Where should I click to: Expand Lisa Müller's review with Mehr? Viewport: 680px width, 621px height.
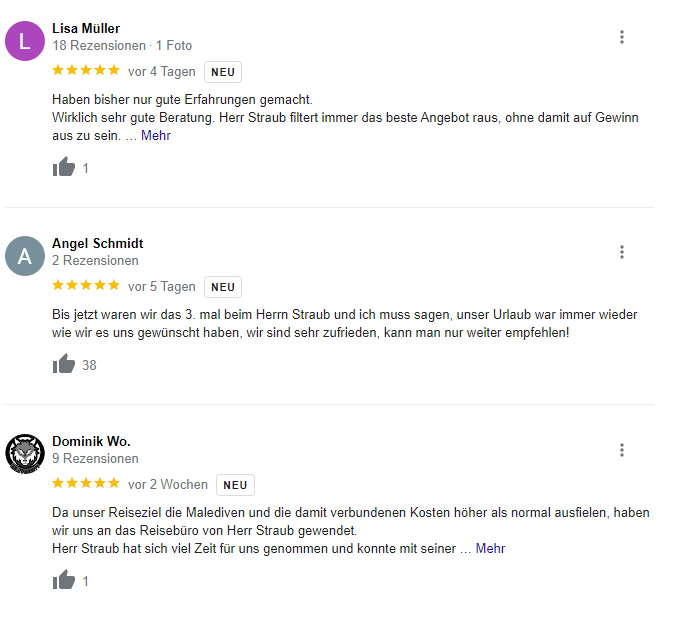(x=156, y=136)
